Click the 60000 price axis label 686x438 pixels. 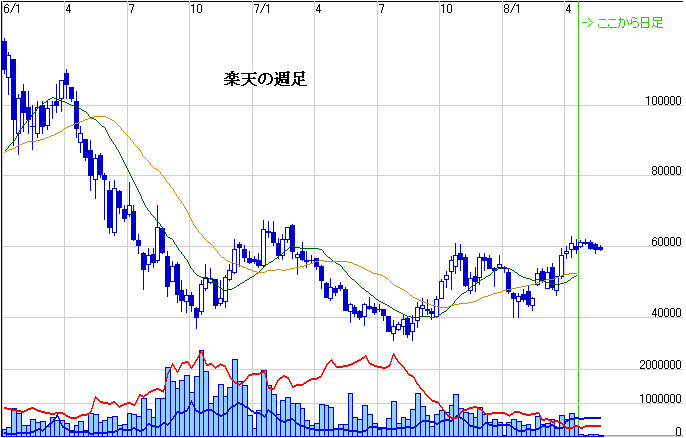[666, 242]
